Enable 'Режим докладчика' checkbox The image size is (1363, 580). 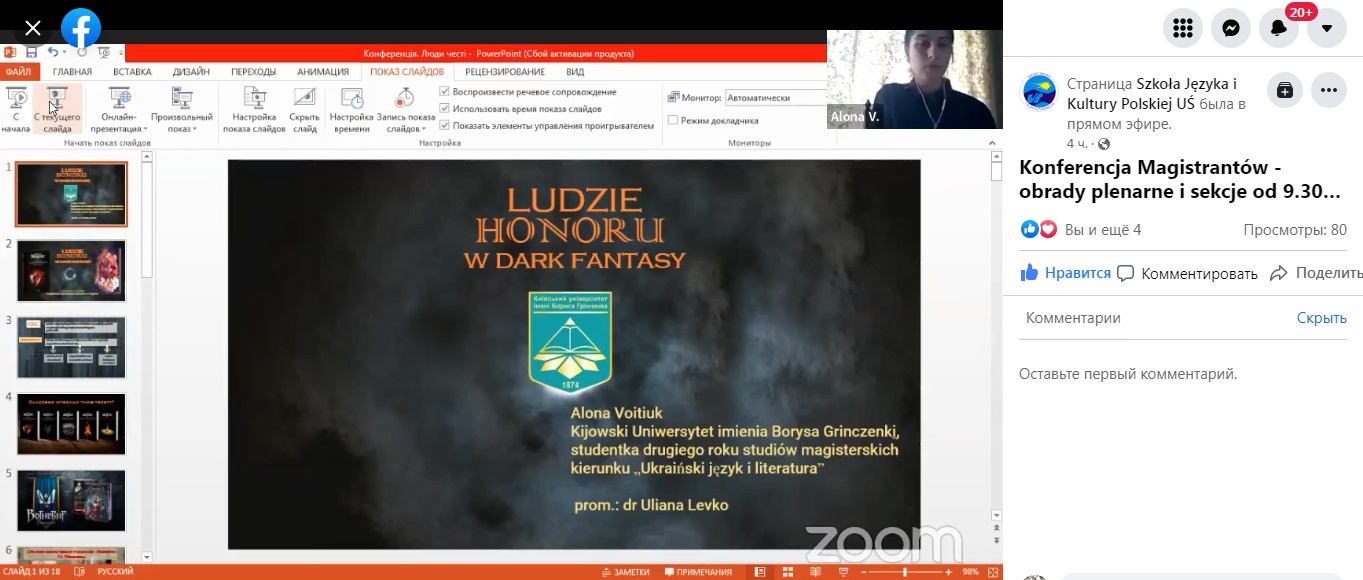(x=673, y=121)
